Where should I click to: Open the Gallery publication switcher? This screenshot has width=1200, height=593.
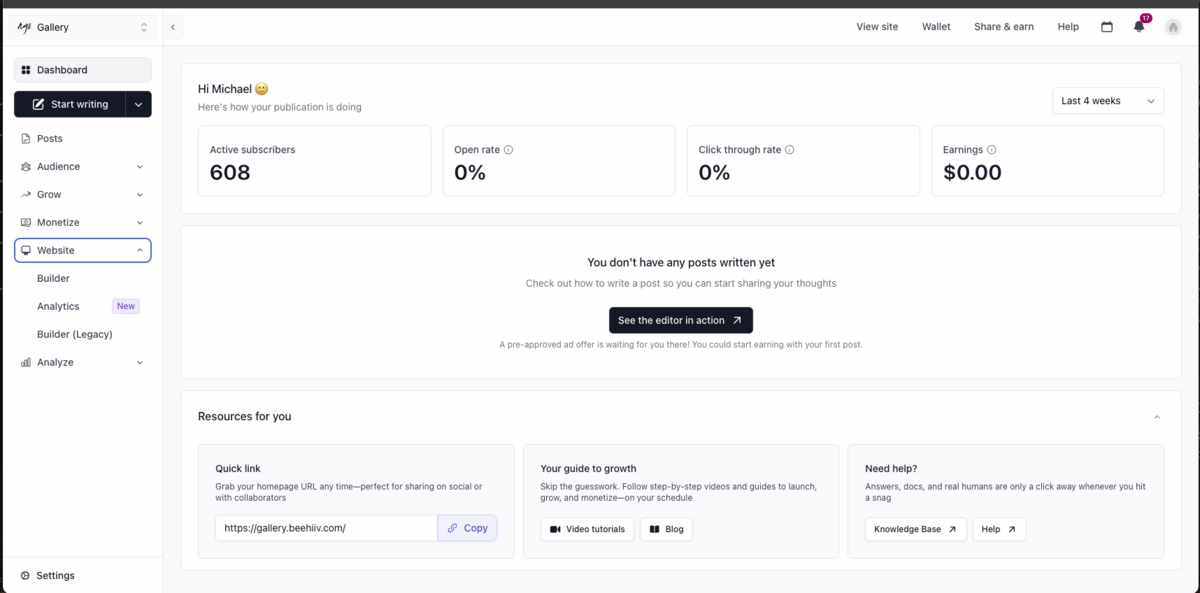tap(82, 27)
